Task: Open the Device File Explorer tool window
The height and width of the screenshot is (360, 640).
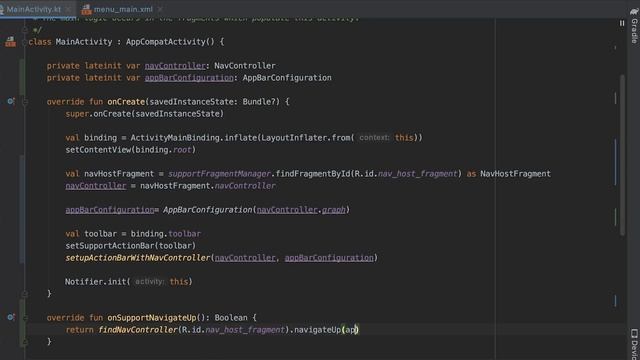Action: coord(634,344)
